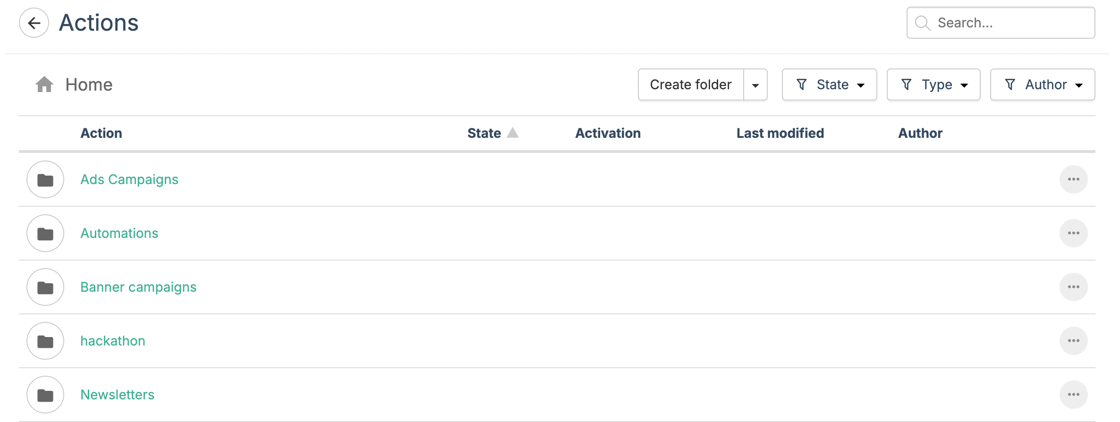The width and height of the screenshot is (1120, 422).
Task: Open the Author filter dropdown
Action: pyautogui.click(x=1042, y=85)
